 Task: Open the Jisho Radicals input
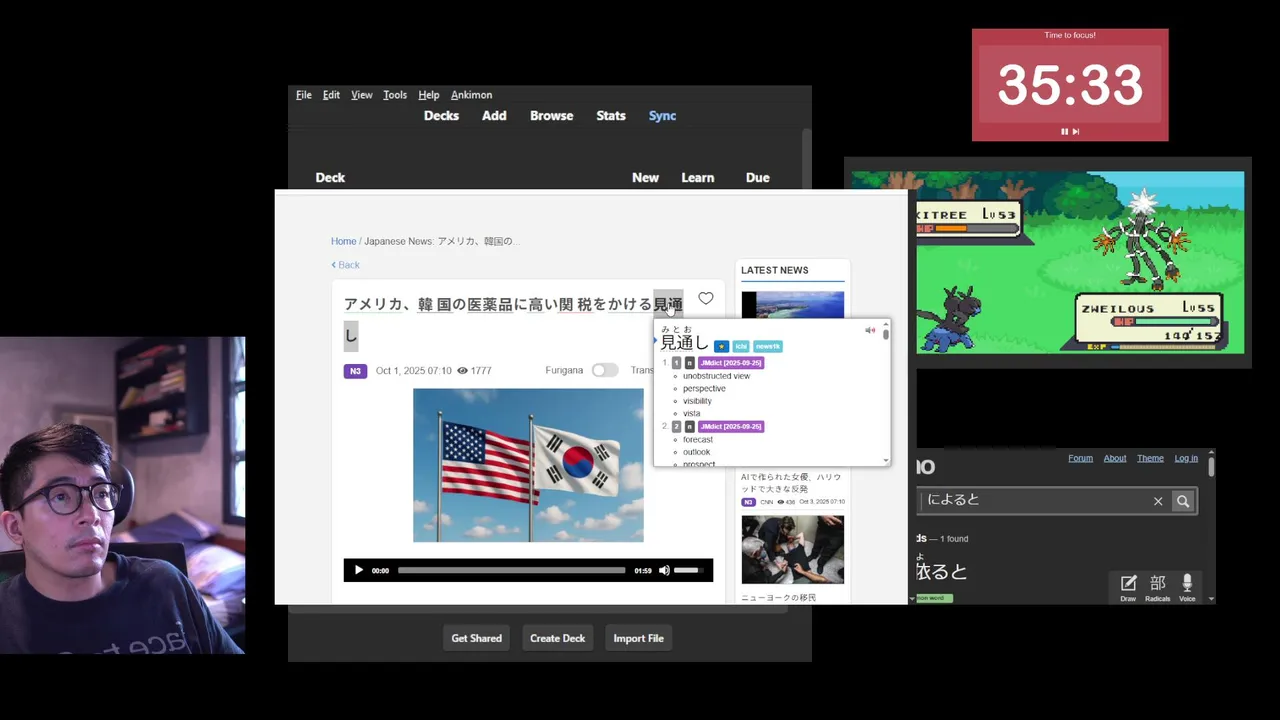point(1158,587)
